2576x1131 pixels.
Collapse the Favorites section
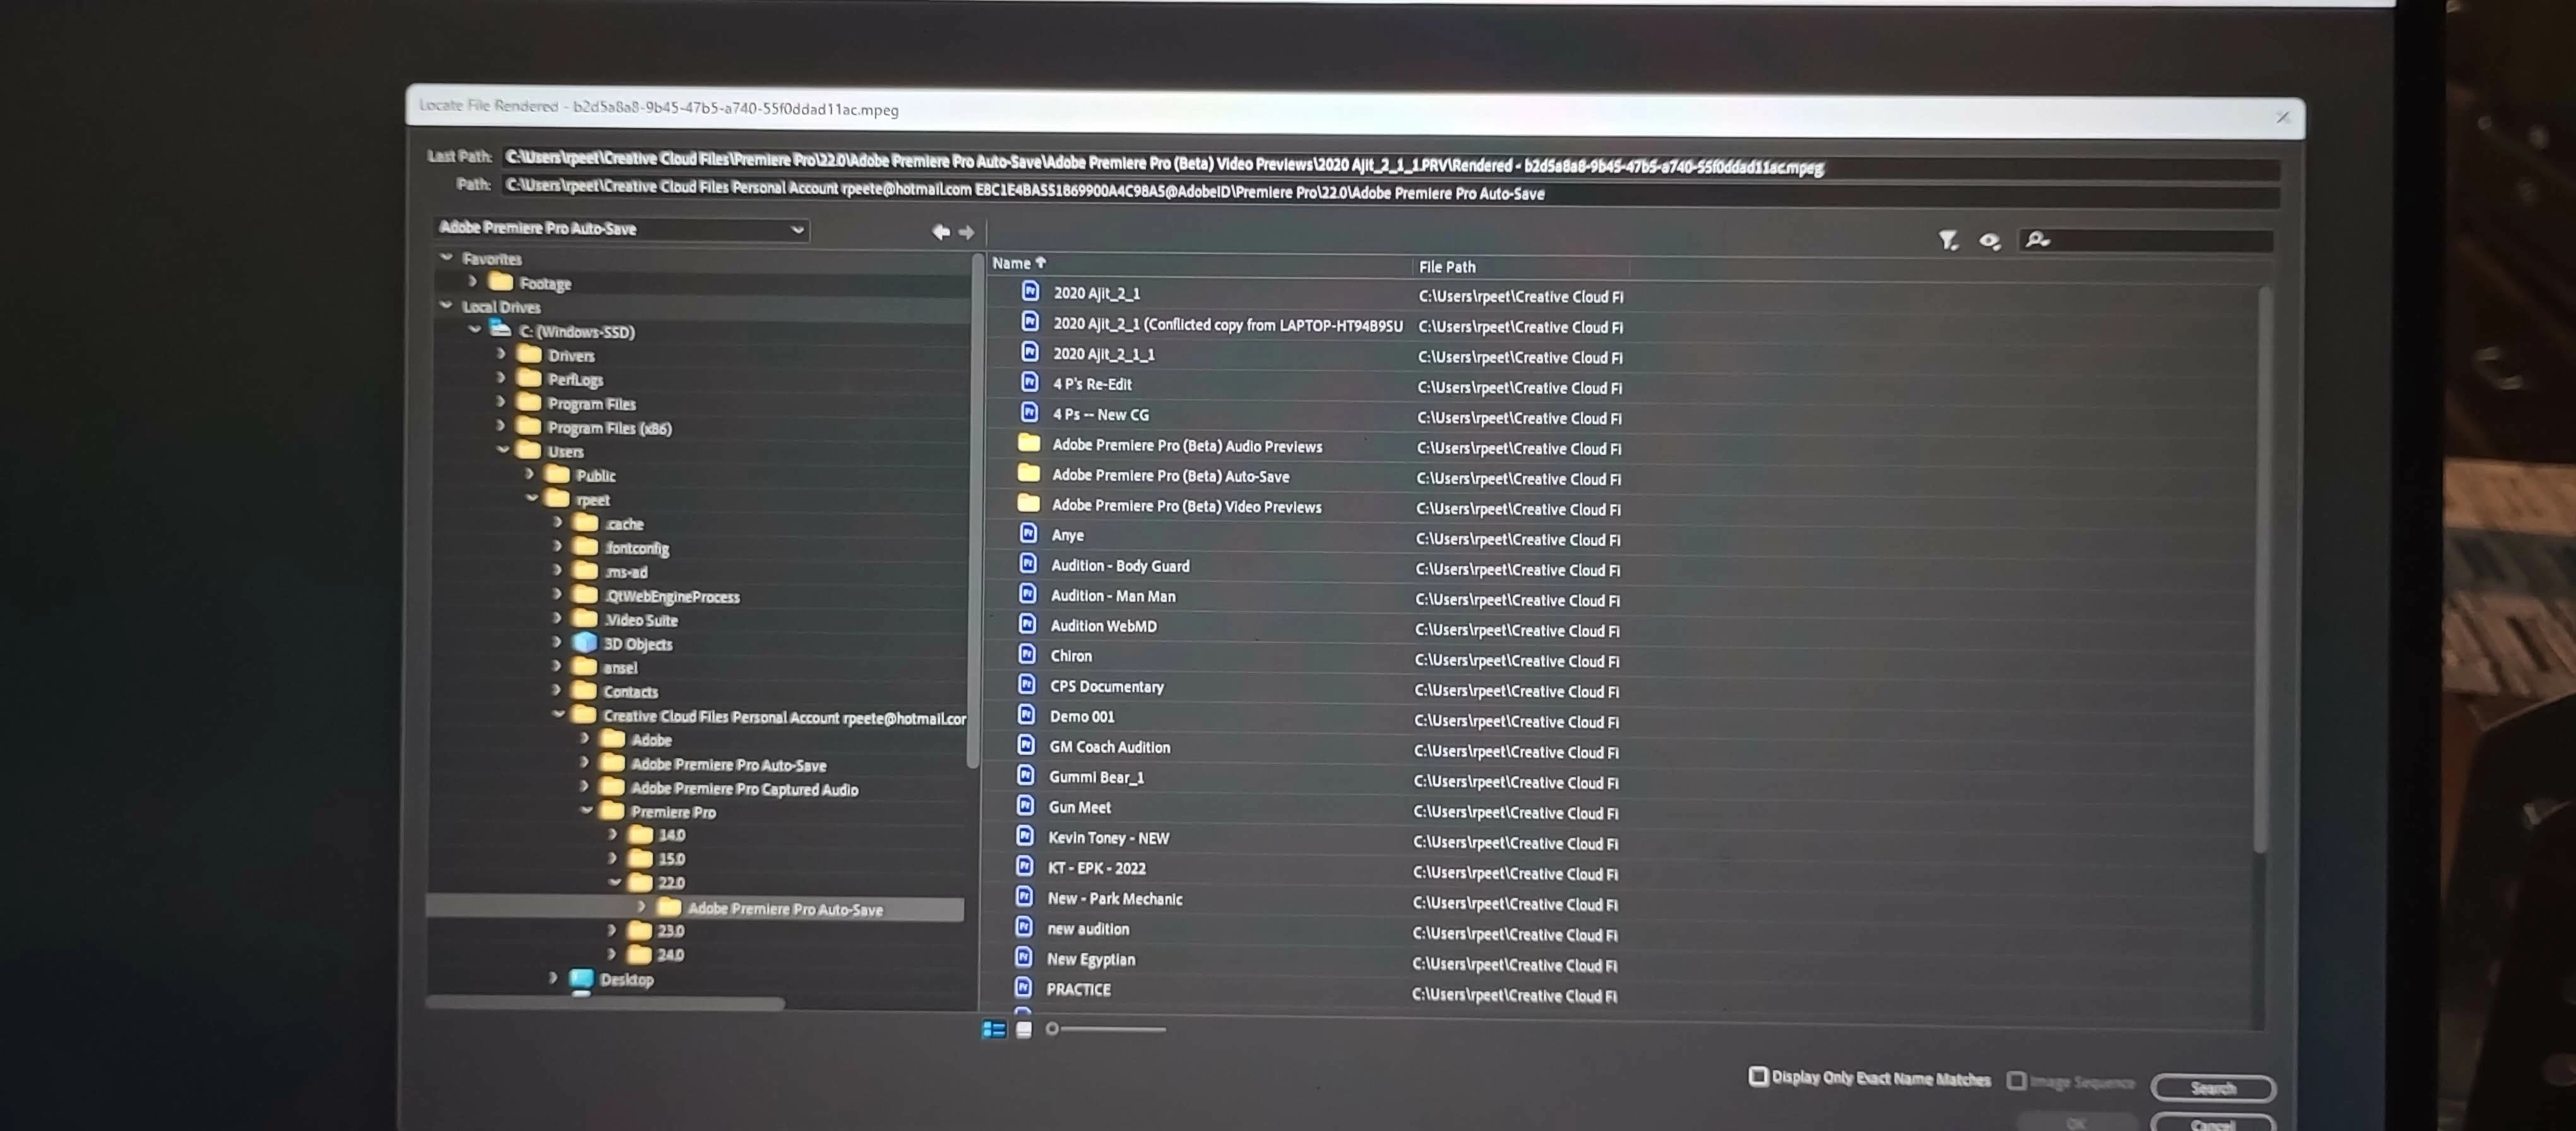click(447, 258)
